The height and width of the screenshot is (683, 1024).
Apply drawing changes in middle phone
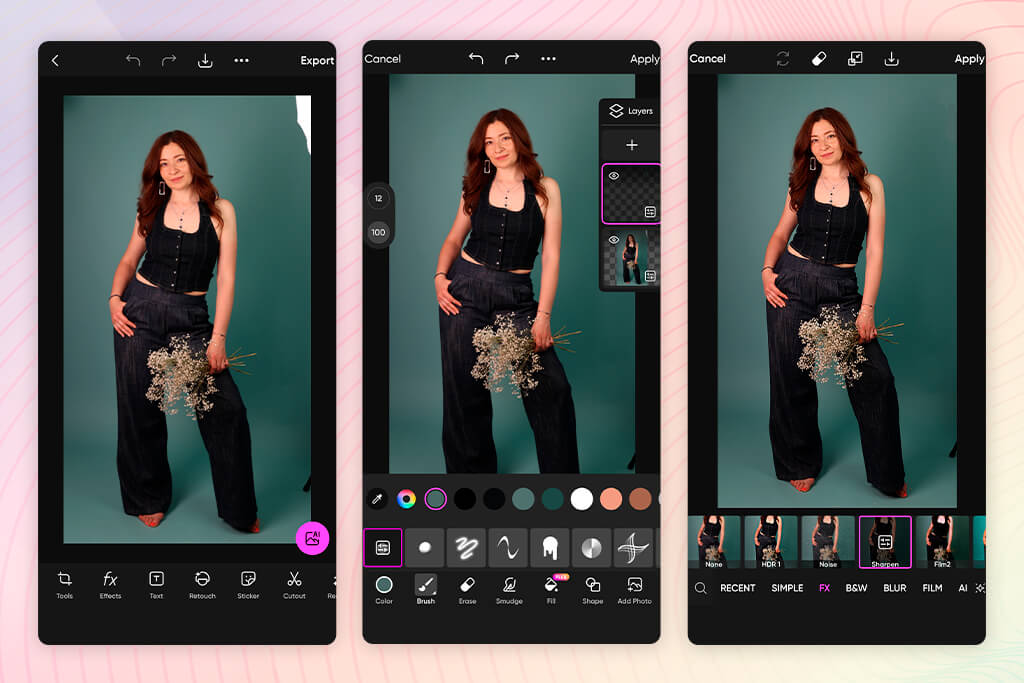point(645,59)
